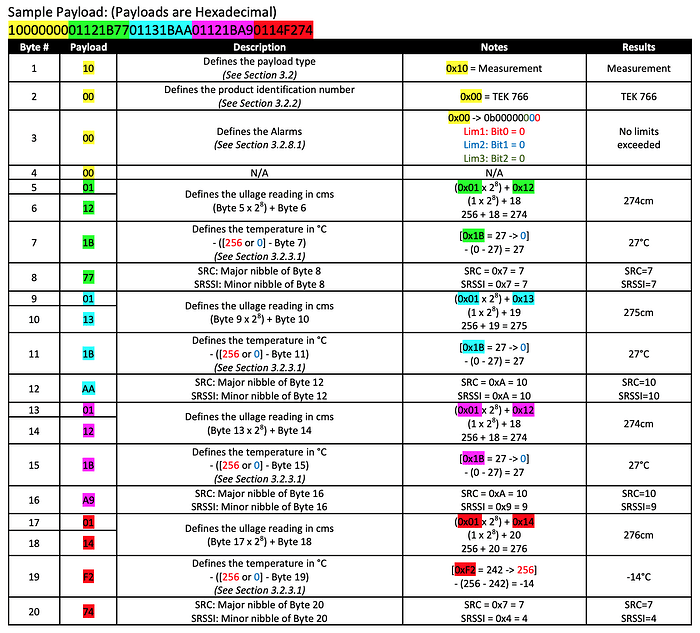Click '(See Section 3.2.8.1)' reference
Image resolution: width=700 pixels, height=633 pixels.
pos(259,145)
